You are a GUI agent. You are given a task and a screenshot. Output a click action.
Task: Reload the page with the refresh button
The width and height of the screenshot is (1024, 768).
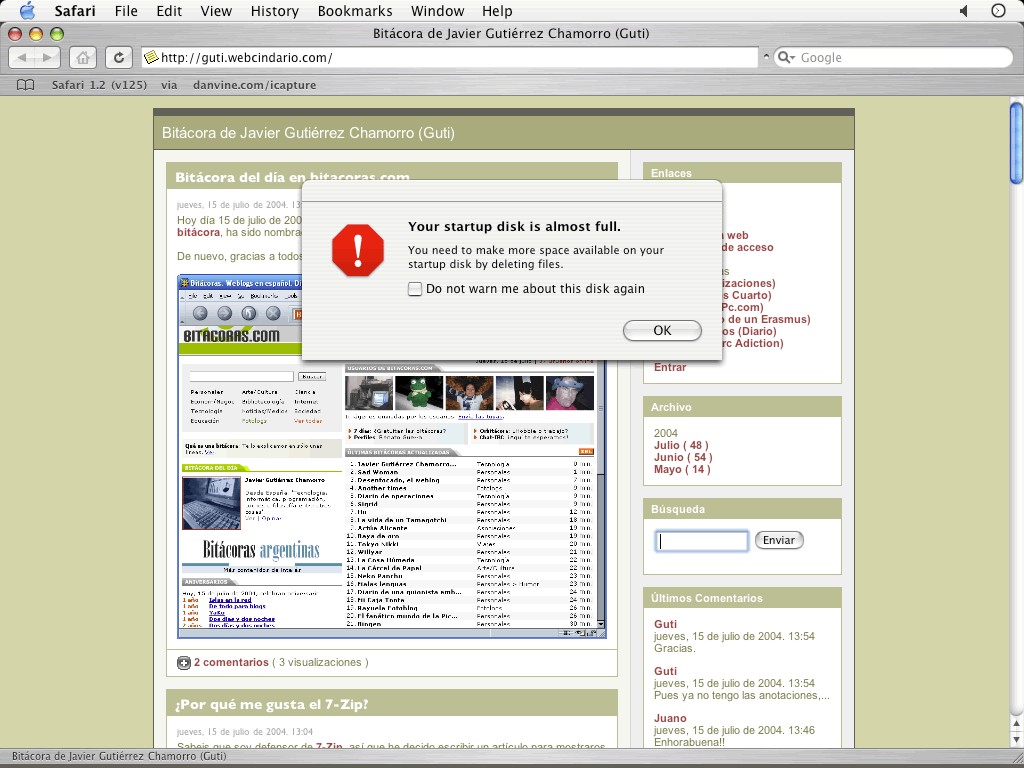click(118, 57)
